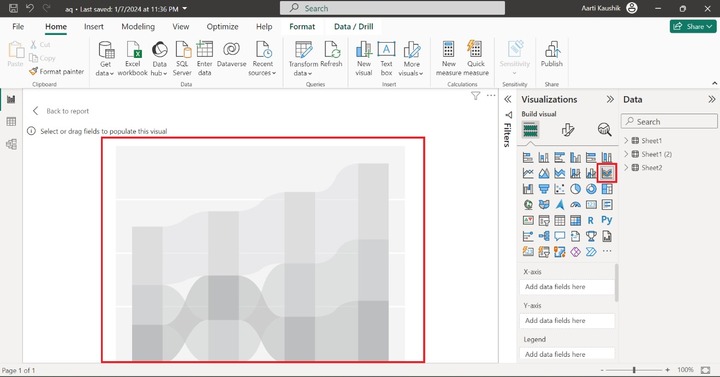Image resolution: width=720 pixels, height=377 pixels.
Task: Select the Stacked bar chart visual
Action: pos(528,158)
